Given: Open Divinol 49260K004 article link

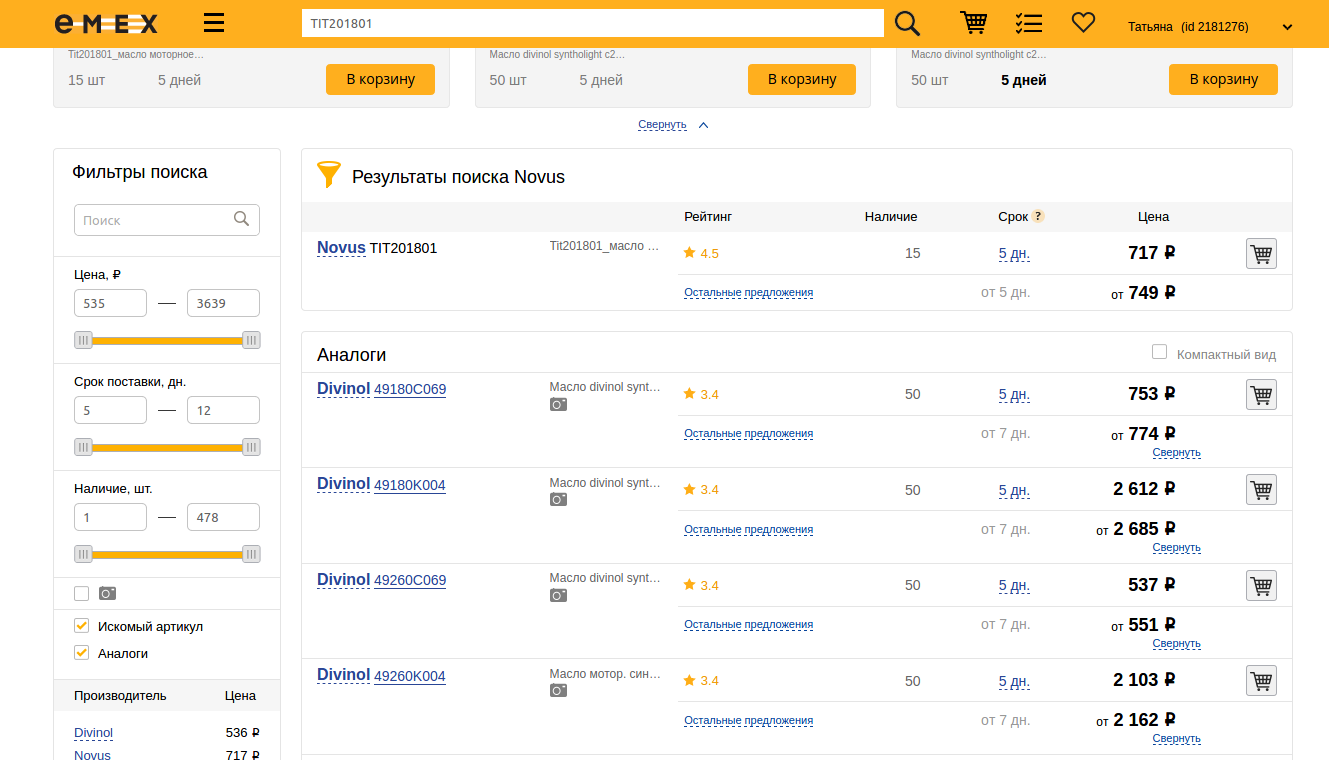Looking at the screenshot, I should [x=410, y=676].
